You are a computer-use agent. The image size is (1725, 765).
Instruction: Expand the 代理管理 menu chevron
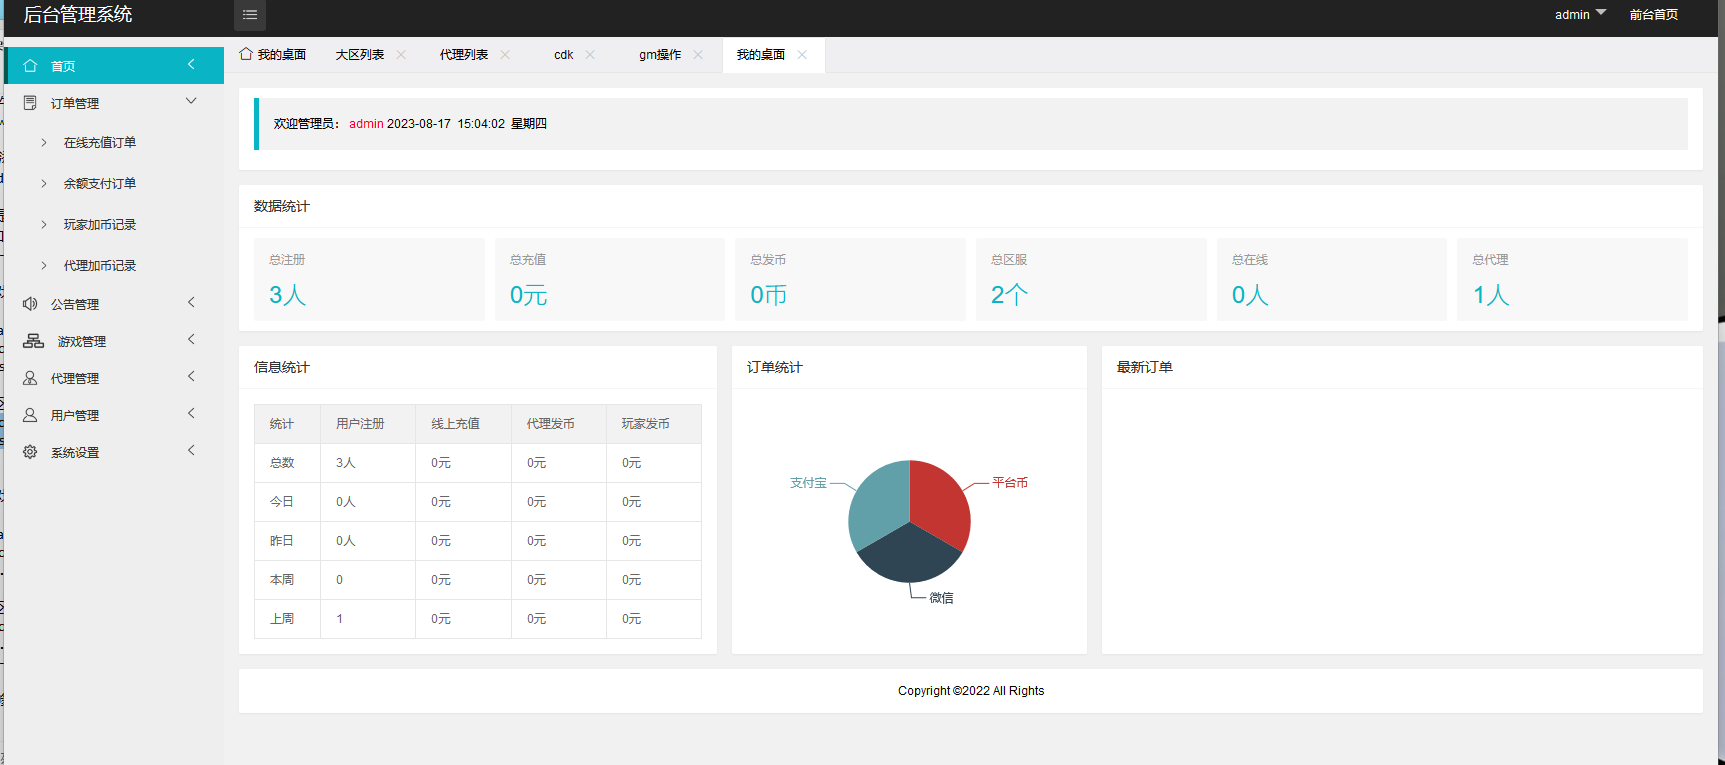(x=191, y=376)
